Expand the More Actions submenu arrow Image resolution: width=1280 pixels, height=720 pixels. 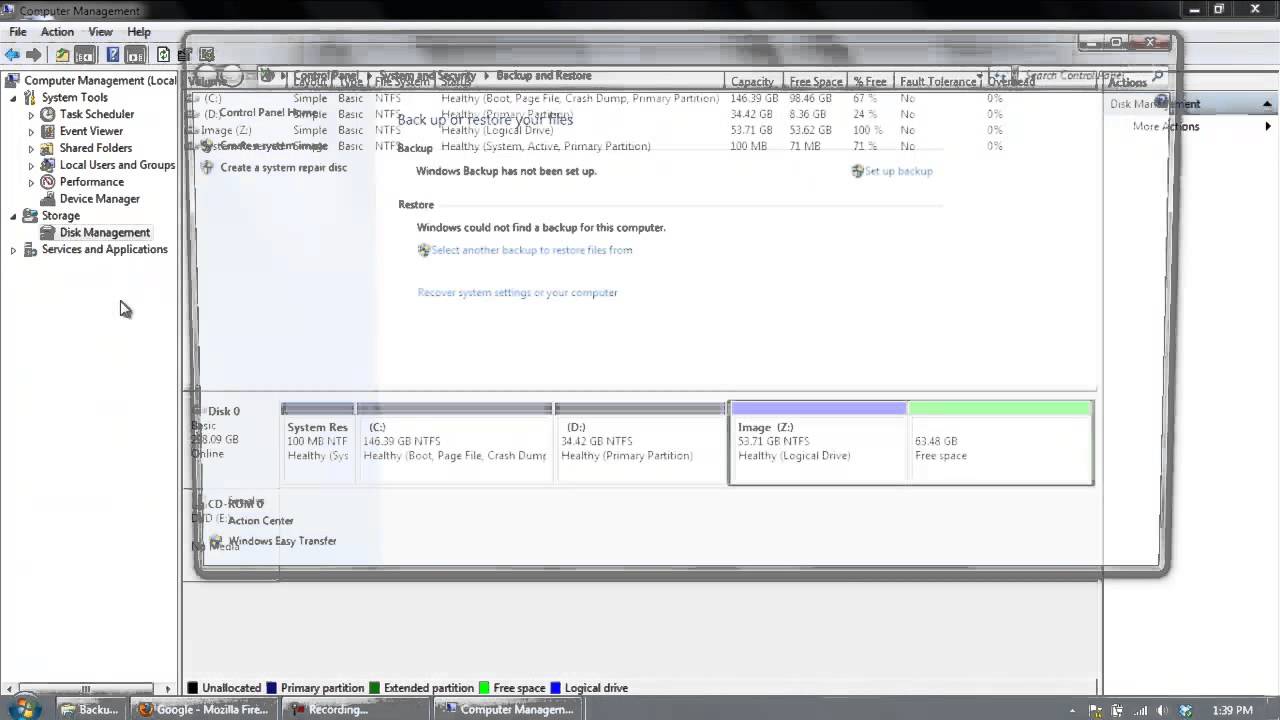pyautogui.click(x=1268, y=127)
